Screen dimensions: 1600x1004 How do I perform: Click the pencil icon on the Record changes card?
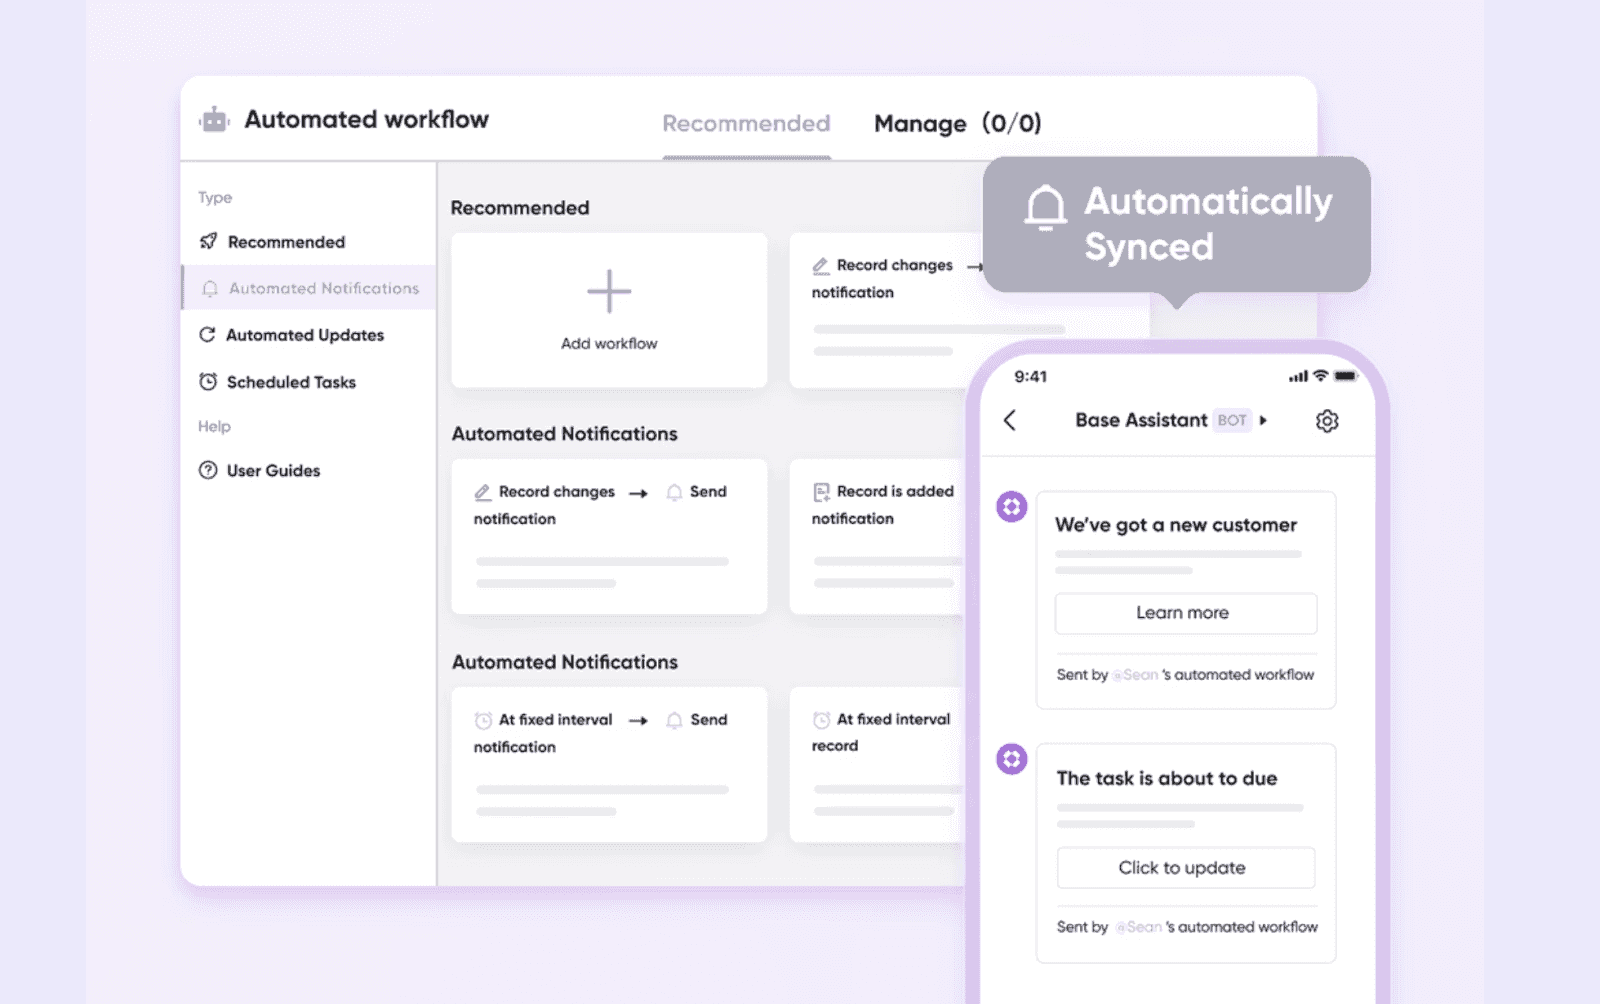coord(481,491)
